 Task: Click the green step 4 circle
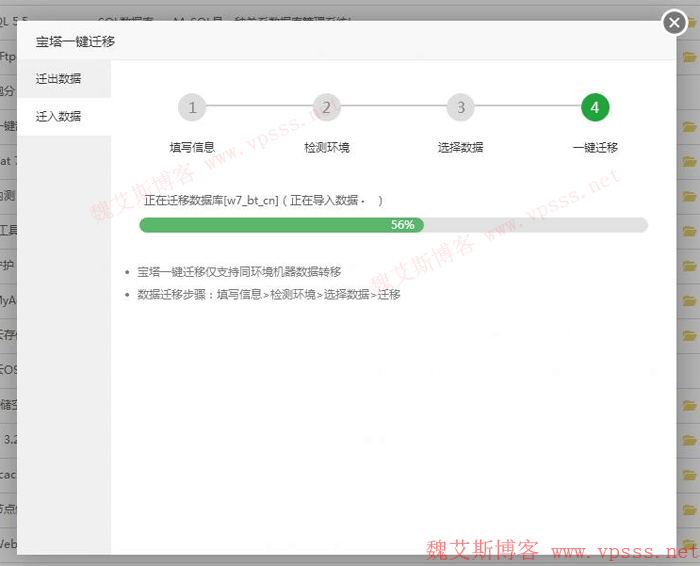[594, 107]
